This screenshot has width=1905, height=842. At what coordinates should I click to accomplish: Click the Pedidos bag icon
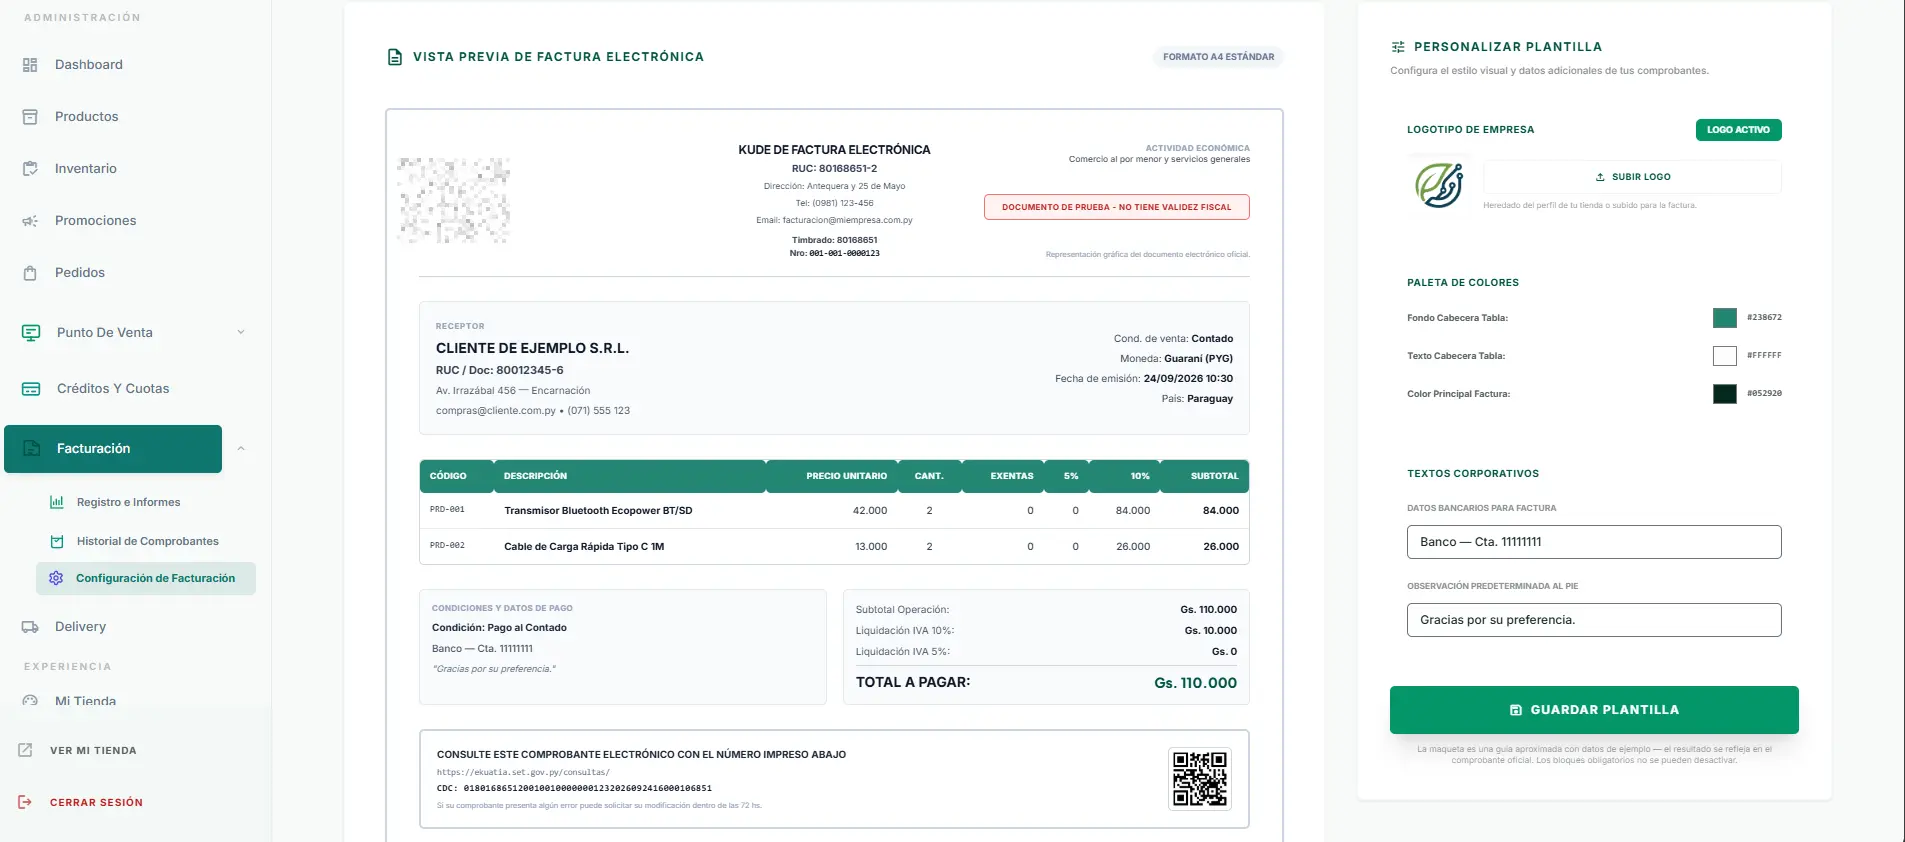[x=30, y=273]
